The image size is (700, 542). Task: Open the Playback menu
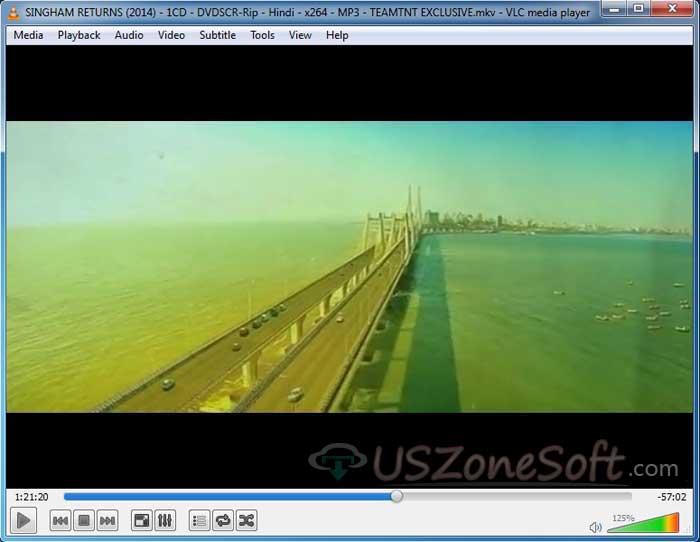79,35
